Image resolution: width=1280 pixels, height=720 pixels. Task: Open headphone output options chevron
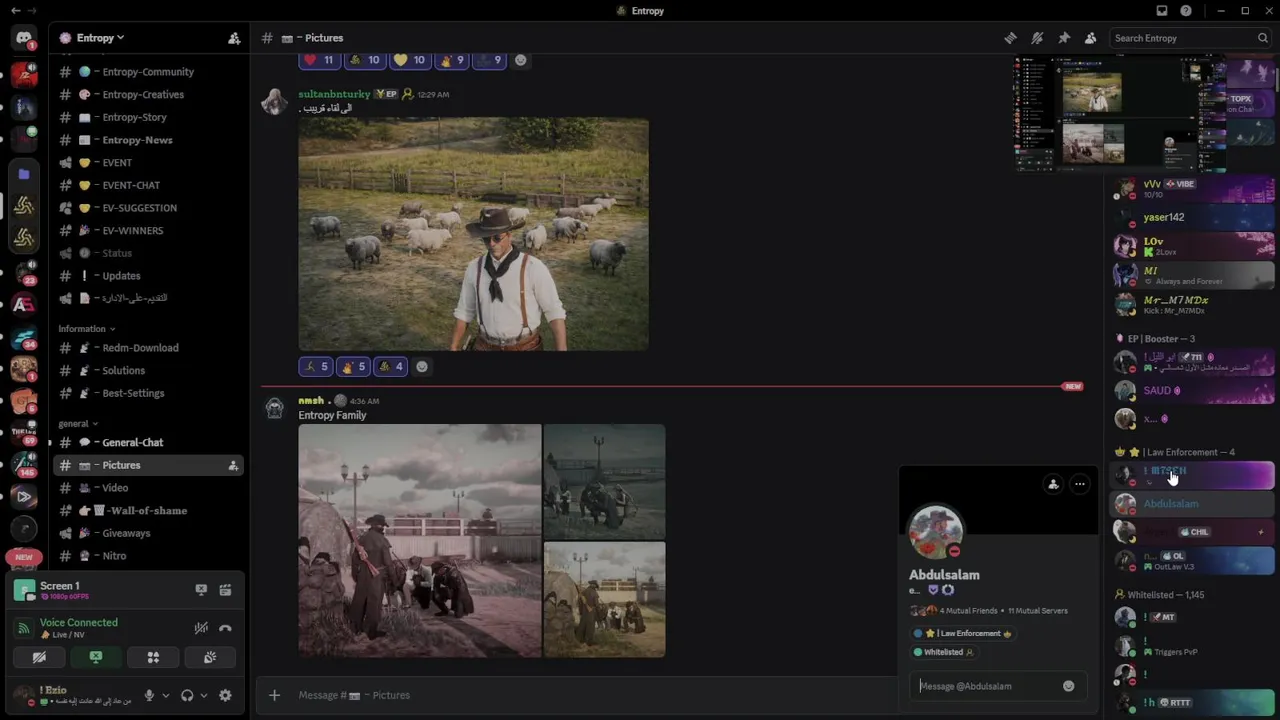click(204, 695)
